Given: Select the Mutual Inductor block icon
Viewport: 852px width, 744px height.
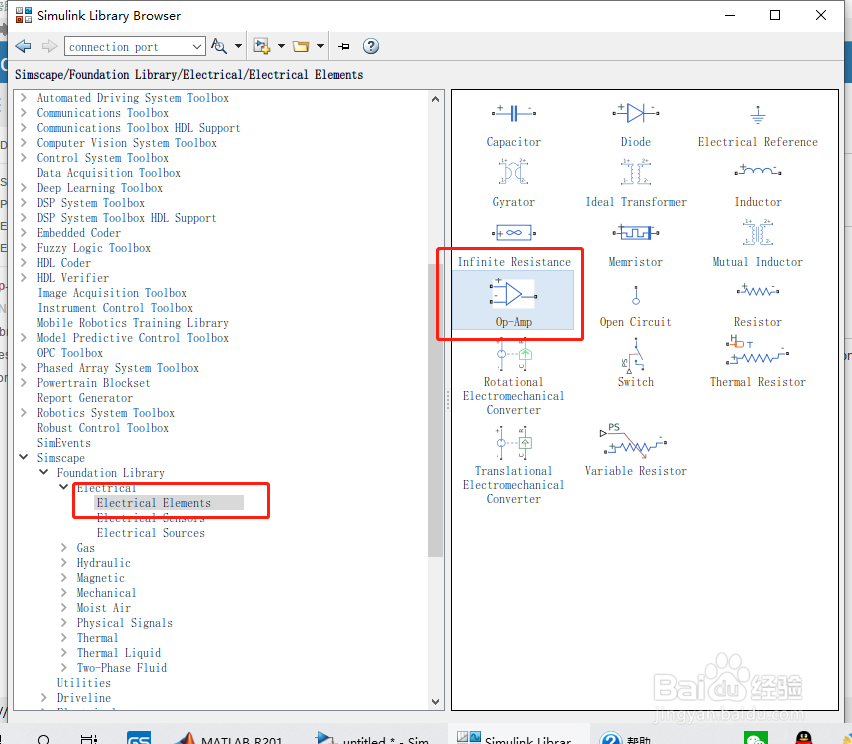Looking at the screenshot, I should pyautogui.click(x=757, y=232).
